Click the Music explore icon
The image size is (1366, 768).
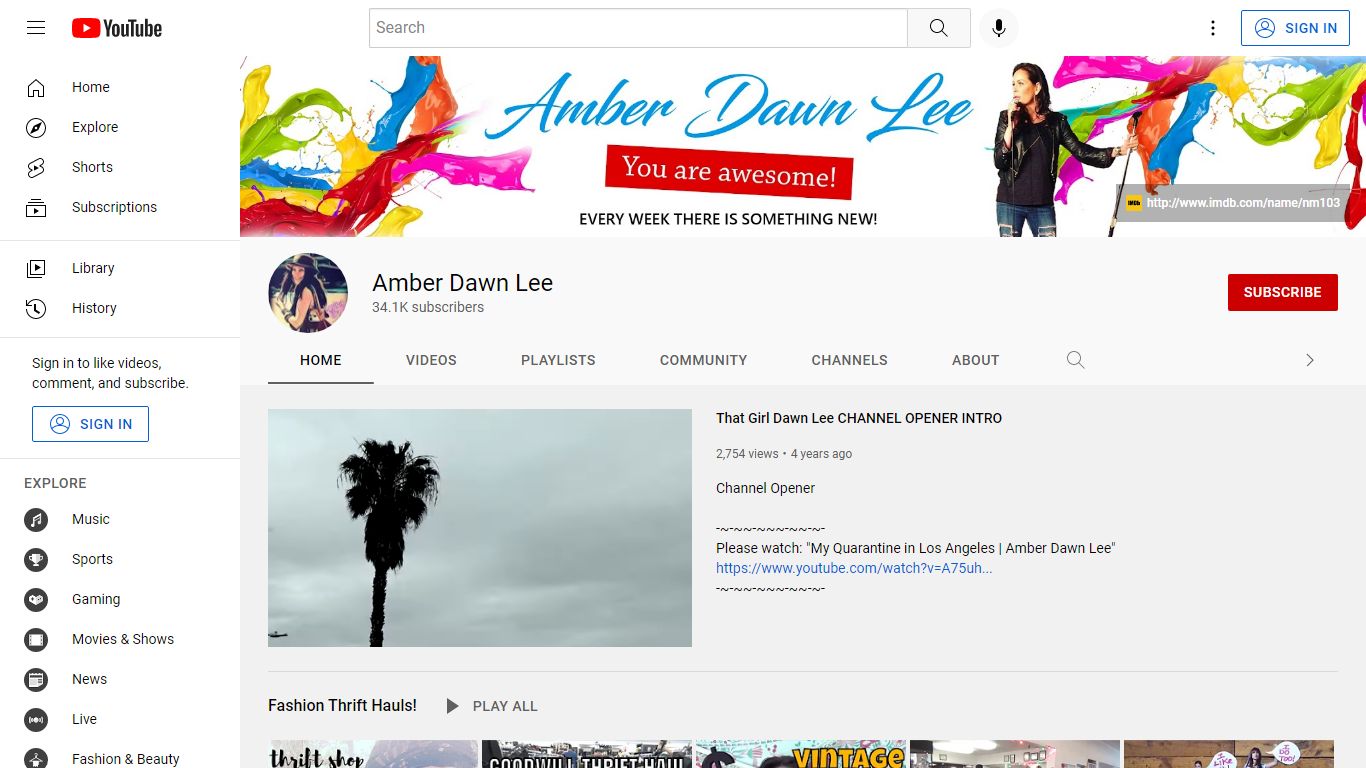(x=36, y=519)
